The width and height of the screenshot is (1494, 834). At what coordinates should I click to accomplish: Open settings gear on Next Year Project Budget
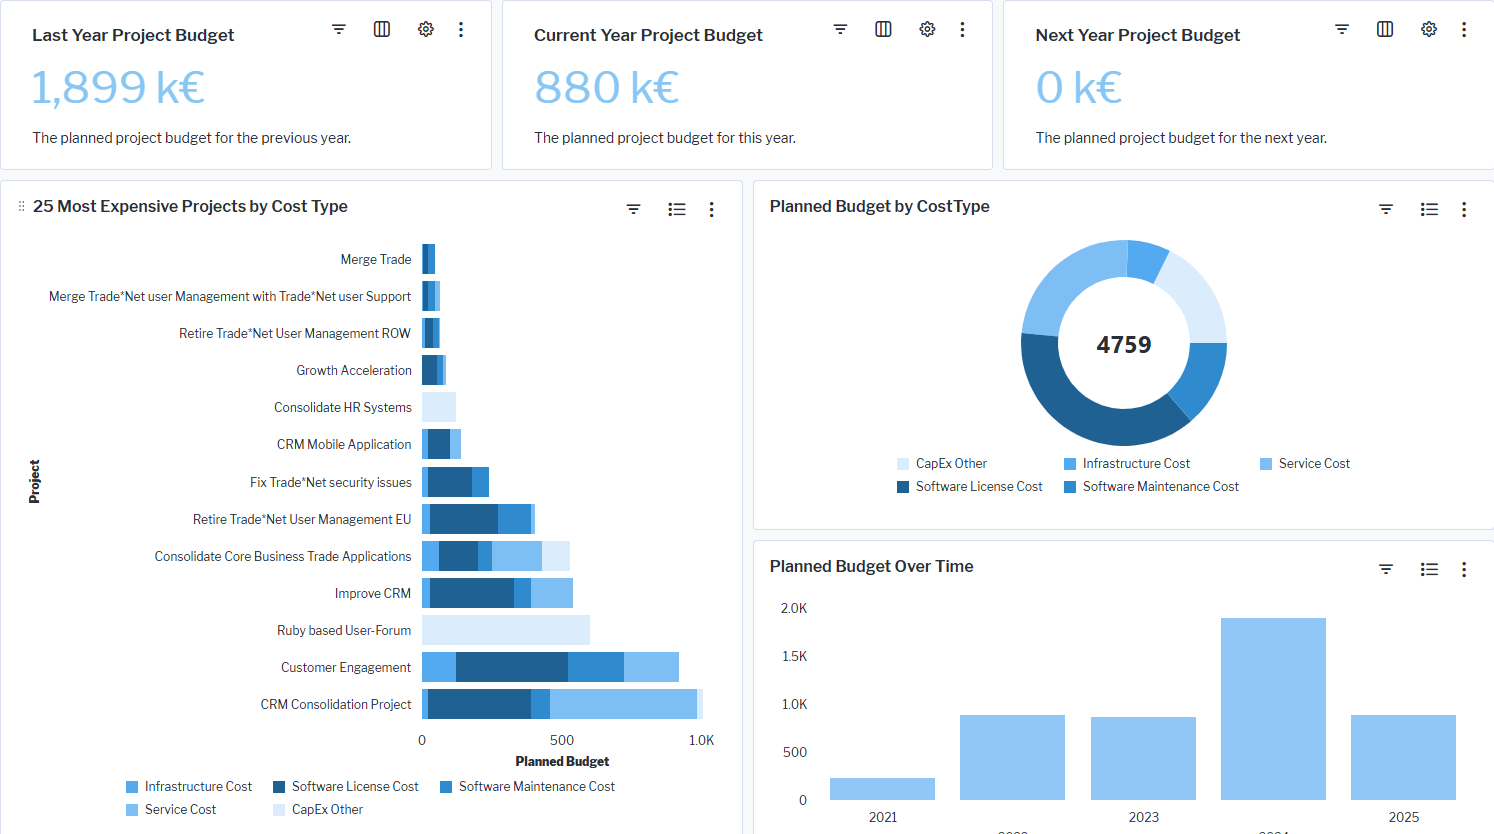(1429, 29)
